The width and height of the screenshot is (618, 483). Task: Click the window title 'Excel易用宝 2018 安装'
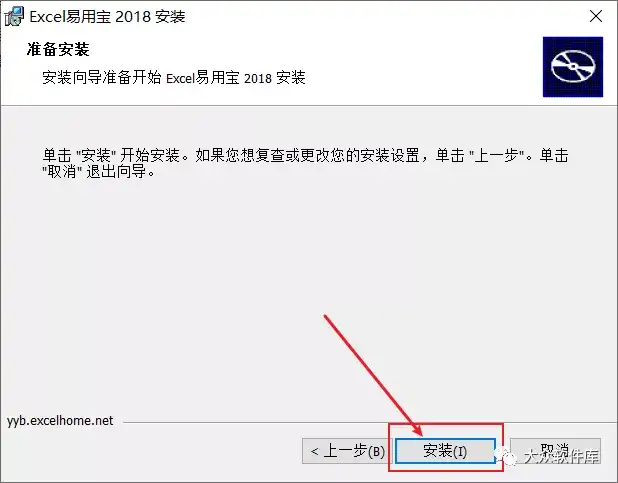click(107, 17)
